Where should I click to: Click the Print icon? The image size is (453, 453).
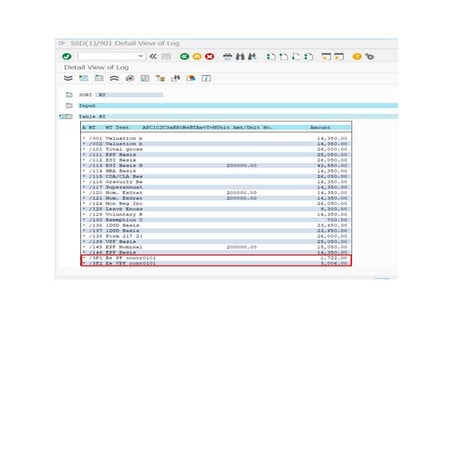coord(227,57)
